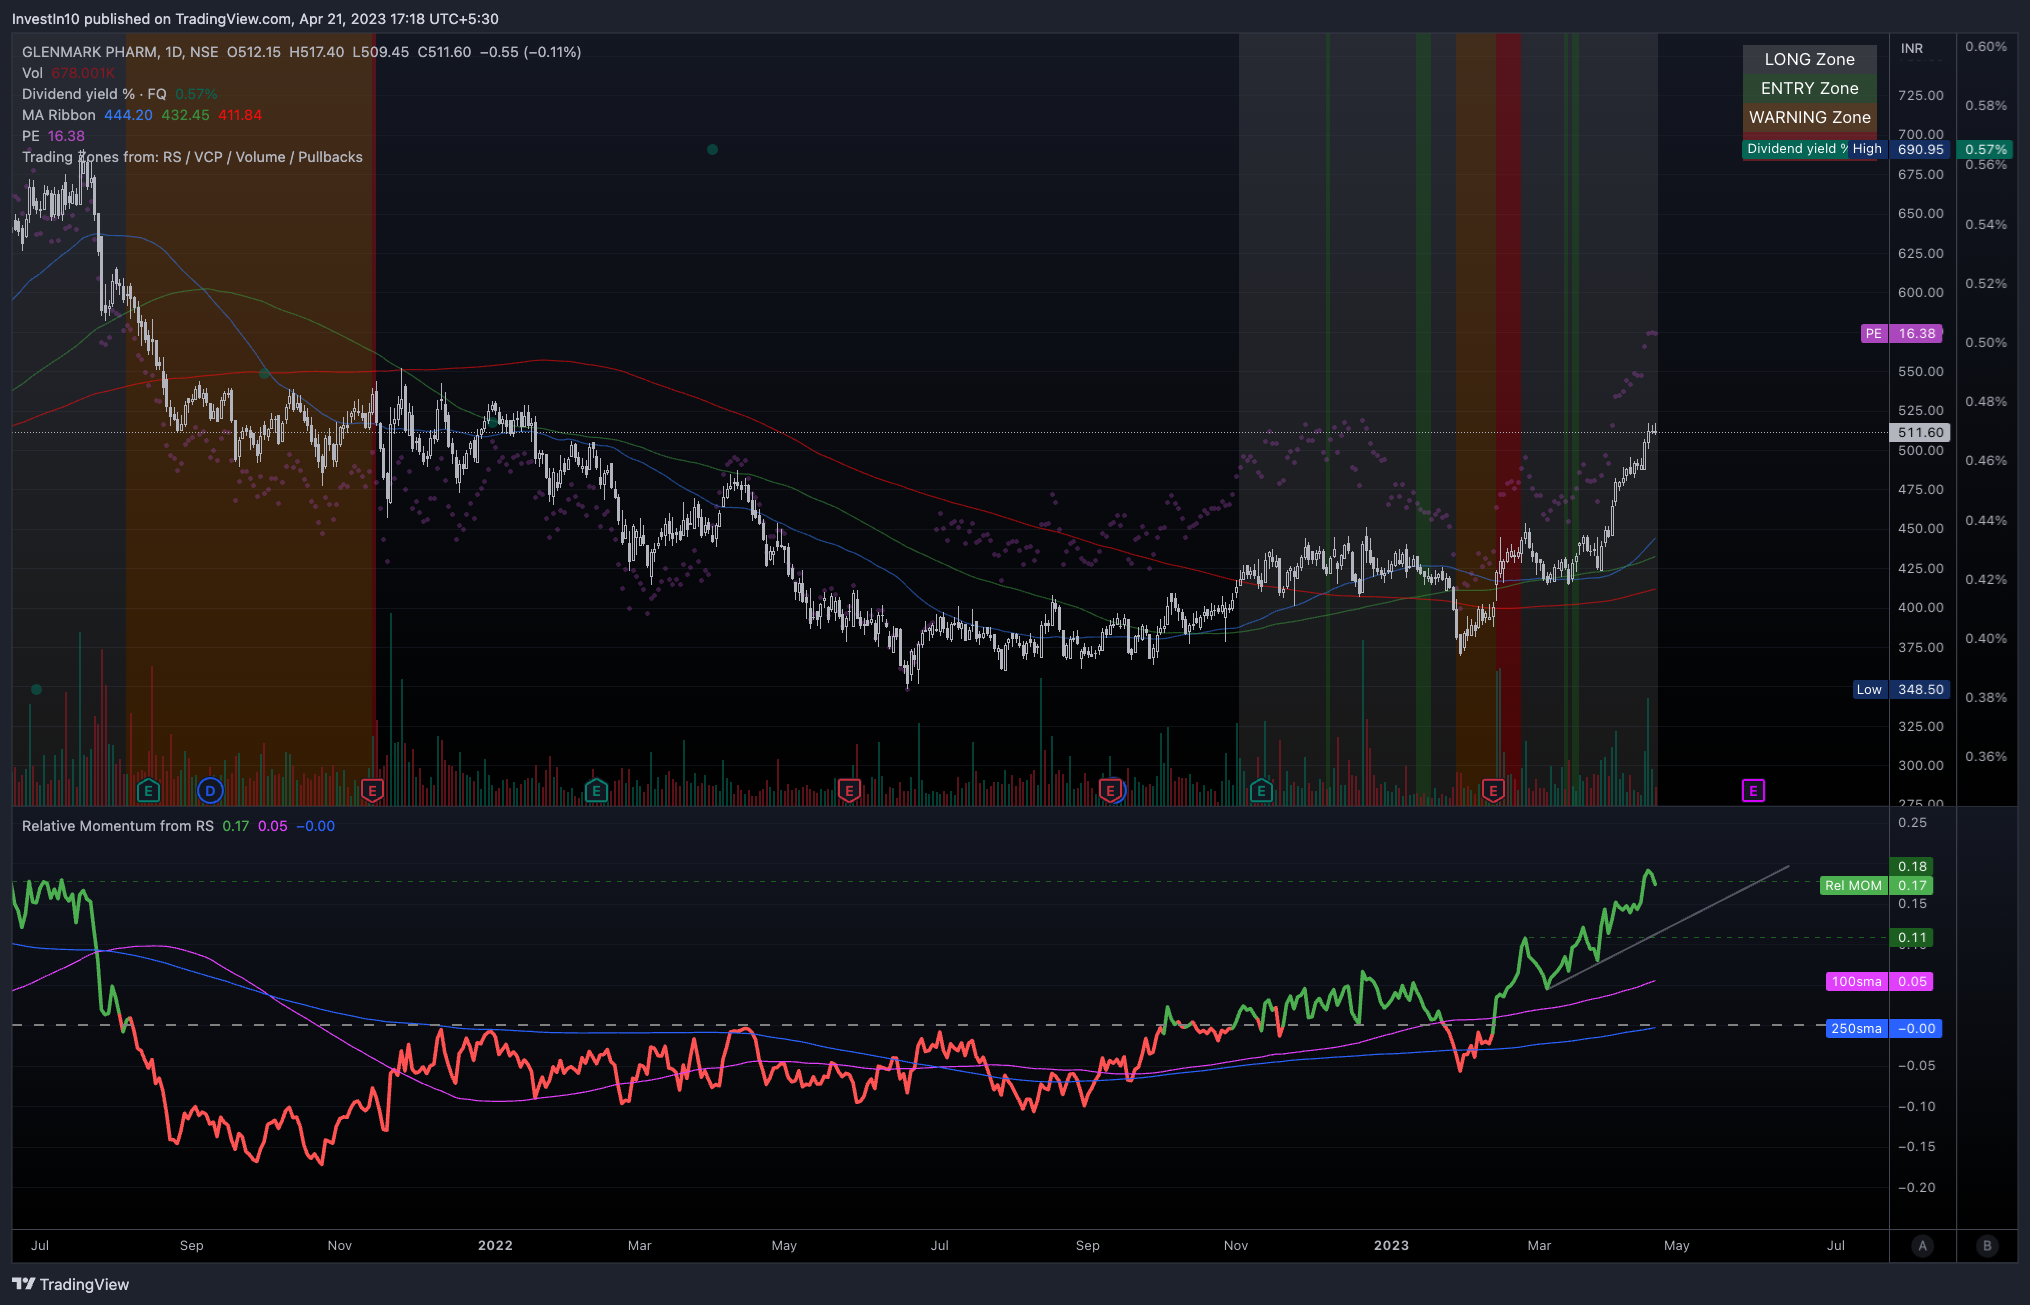Viewport: 2030px width, 1305px height.
Task: Click the WARNING Zone legend cell
Action: 1809,117
